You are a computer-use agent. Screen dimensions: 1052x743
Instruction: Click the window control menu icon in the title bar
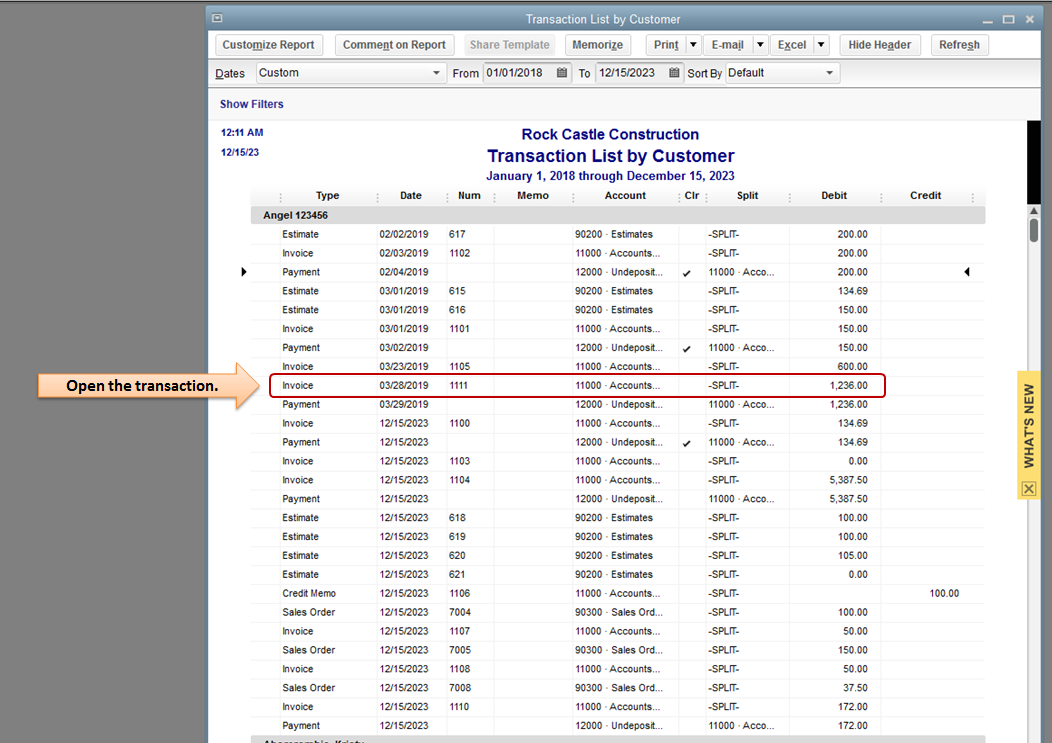pos(217,19)
